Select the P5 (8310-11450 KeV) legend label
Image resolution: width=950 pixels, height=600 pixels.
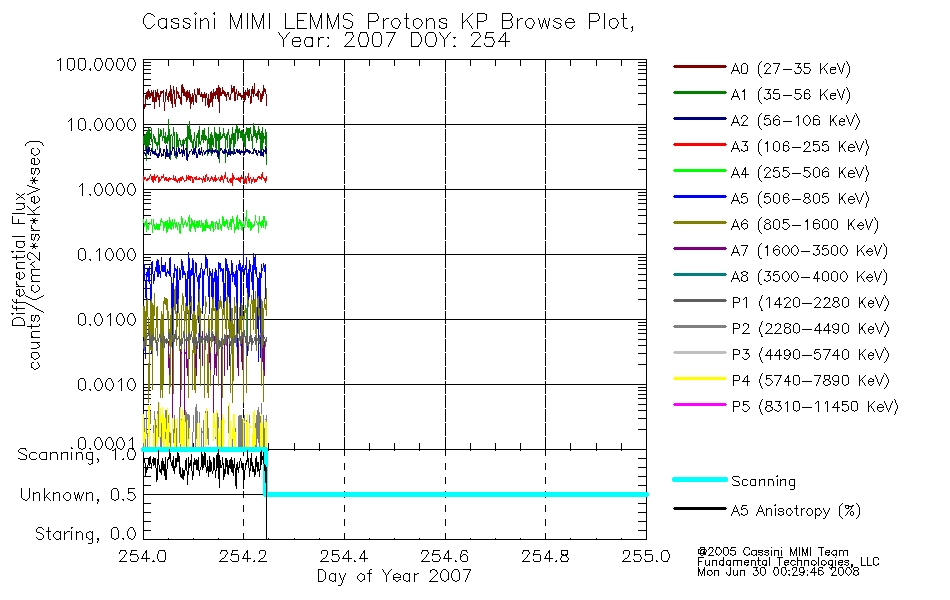[815, 407]
